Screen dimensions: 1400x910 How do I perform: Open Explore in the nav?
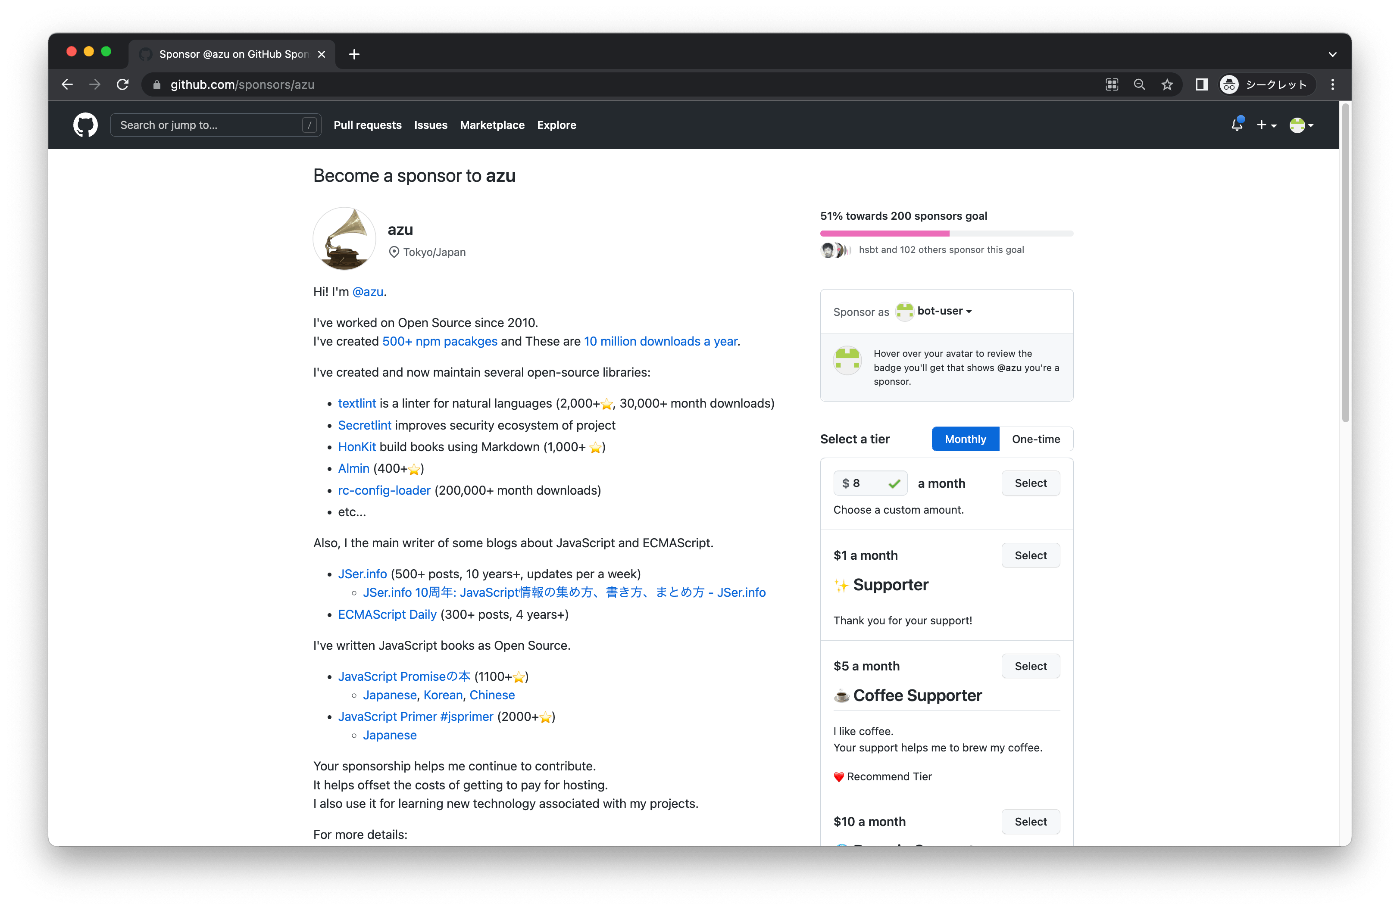click(x=556, y=125)
